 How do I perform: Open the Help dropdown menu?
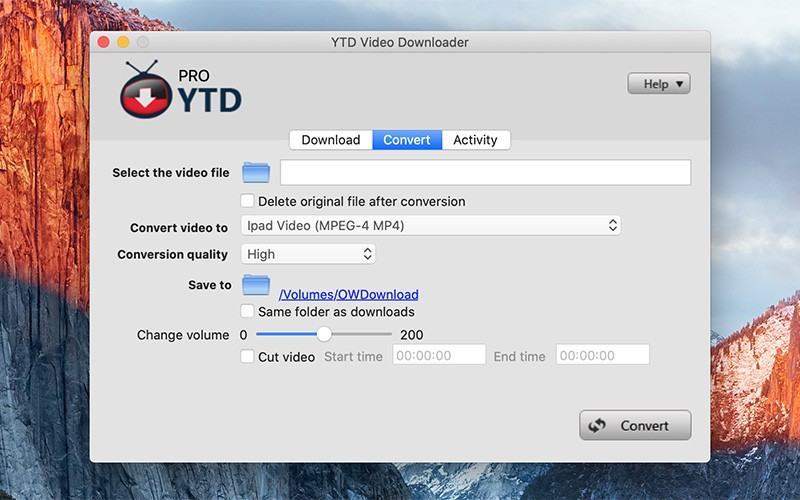pos(659,84)
